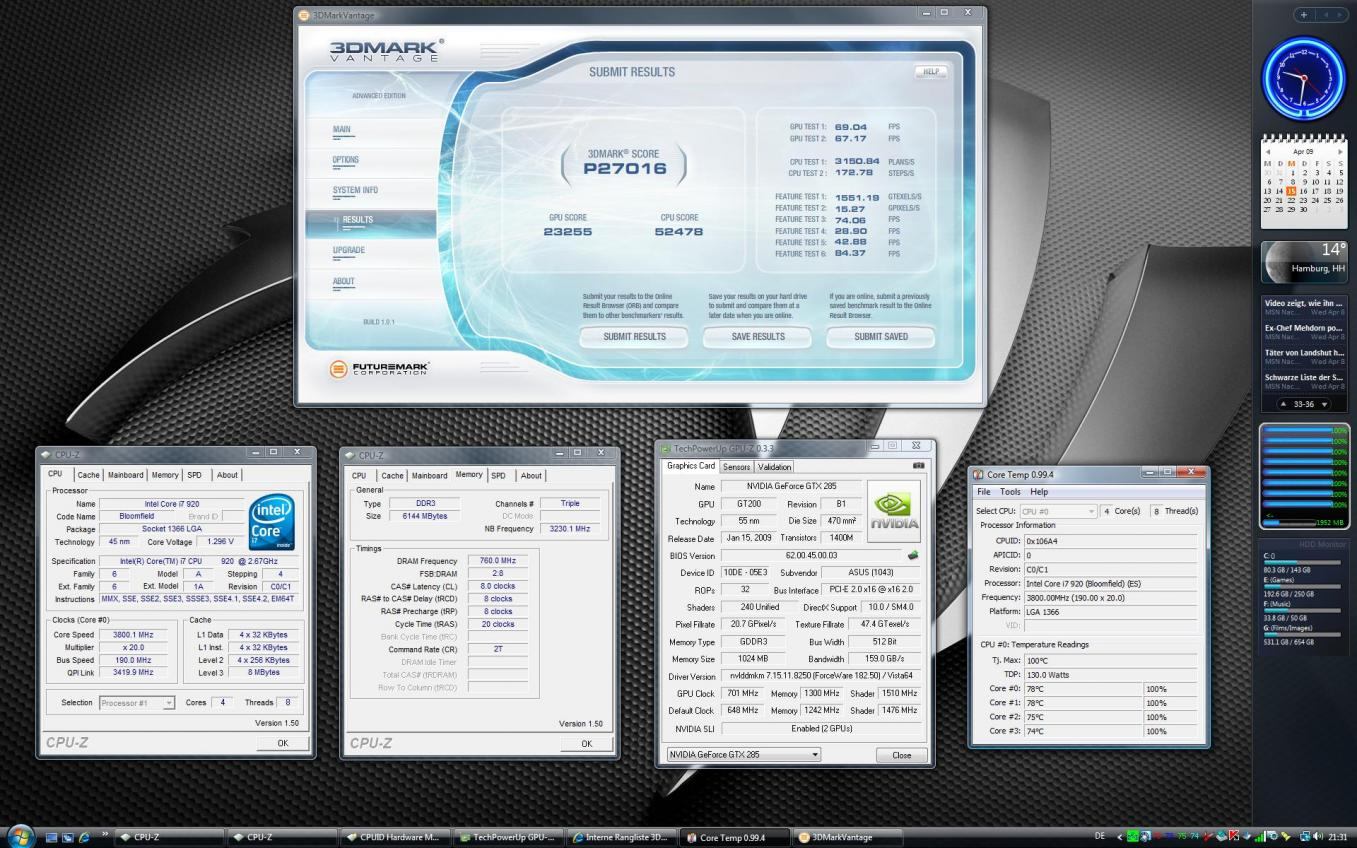Click the G: (Films/Images) usage bar
Screen dimensions: 1357x848
[x=1302, y=634]
